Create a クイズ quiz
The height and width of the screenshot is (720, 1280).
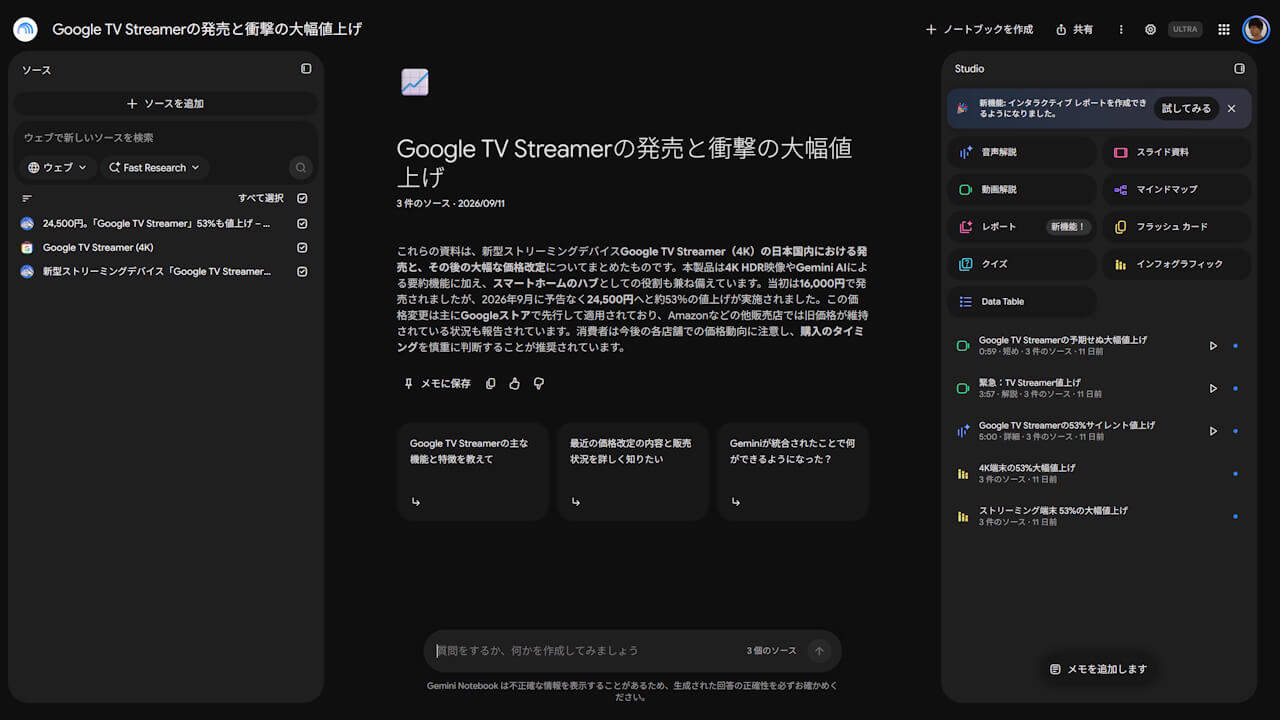[x=1022, y=264]
